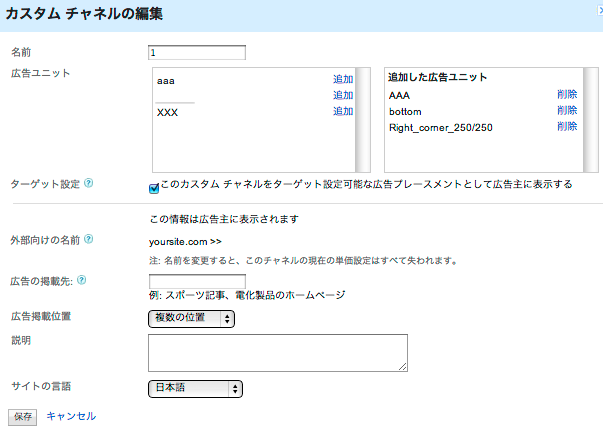Screen dimensions: 603x431
Task: Click inside the 説明 text area
Action: 277,353
